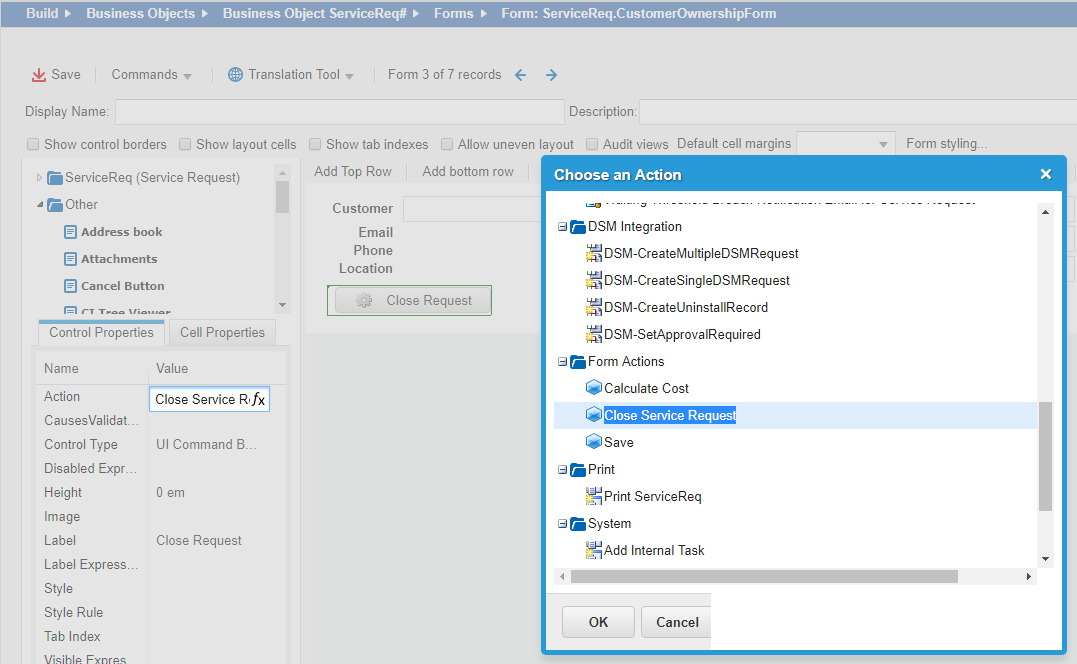The height and width of the screenshot is (664, 1077).
Task: Go to next form record arrow
Action: [x=551, y=75]
